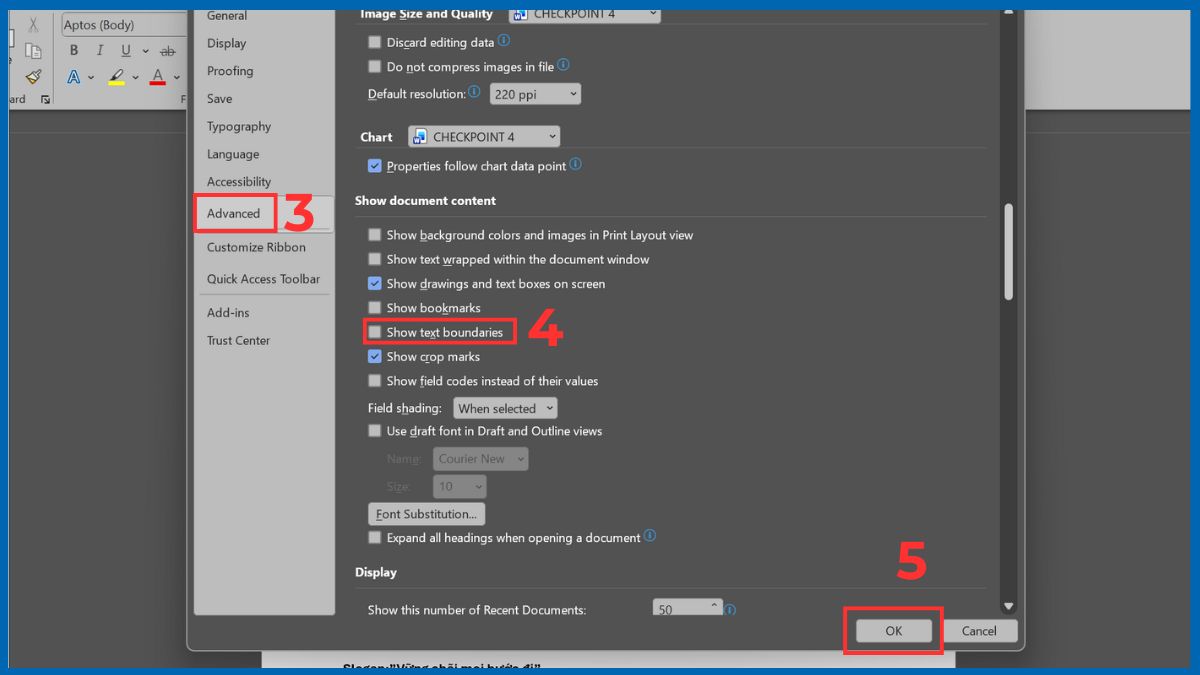
Task: Click info icon beside Discard editing data
Action: point(504,41)
